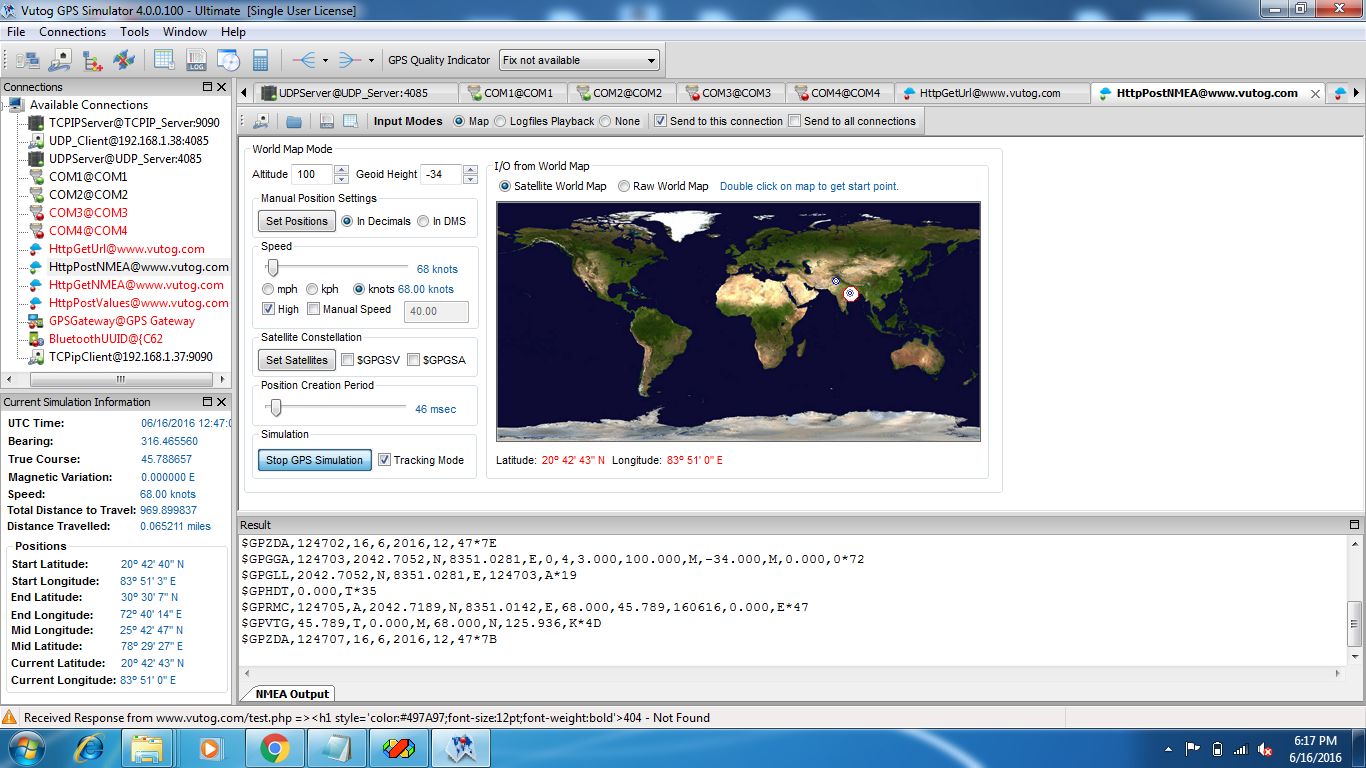This screenshot has height=768, width=1366.
Task: Uncheck the Tracking Mode checkbox
Action: (x=385, y=460)
